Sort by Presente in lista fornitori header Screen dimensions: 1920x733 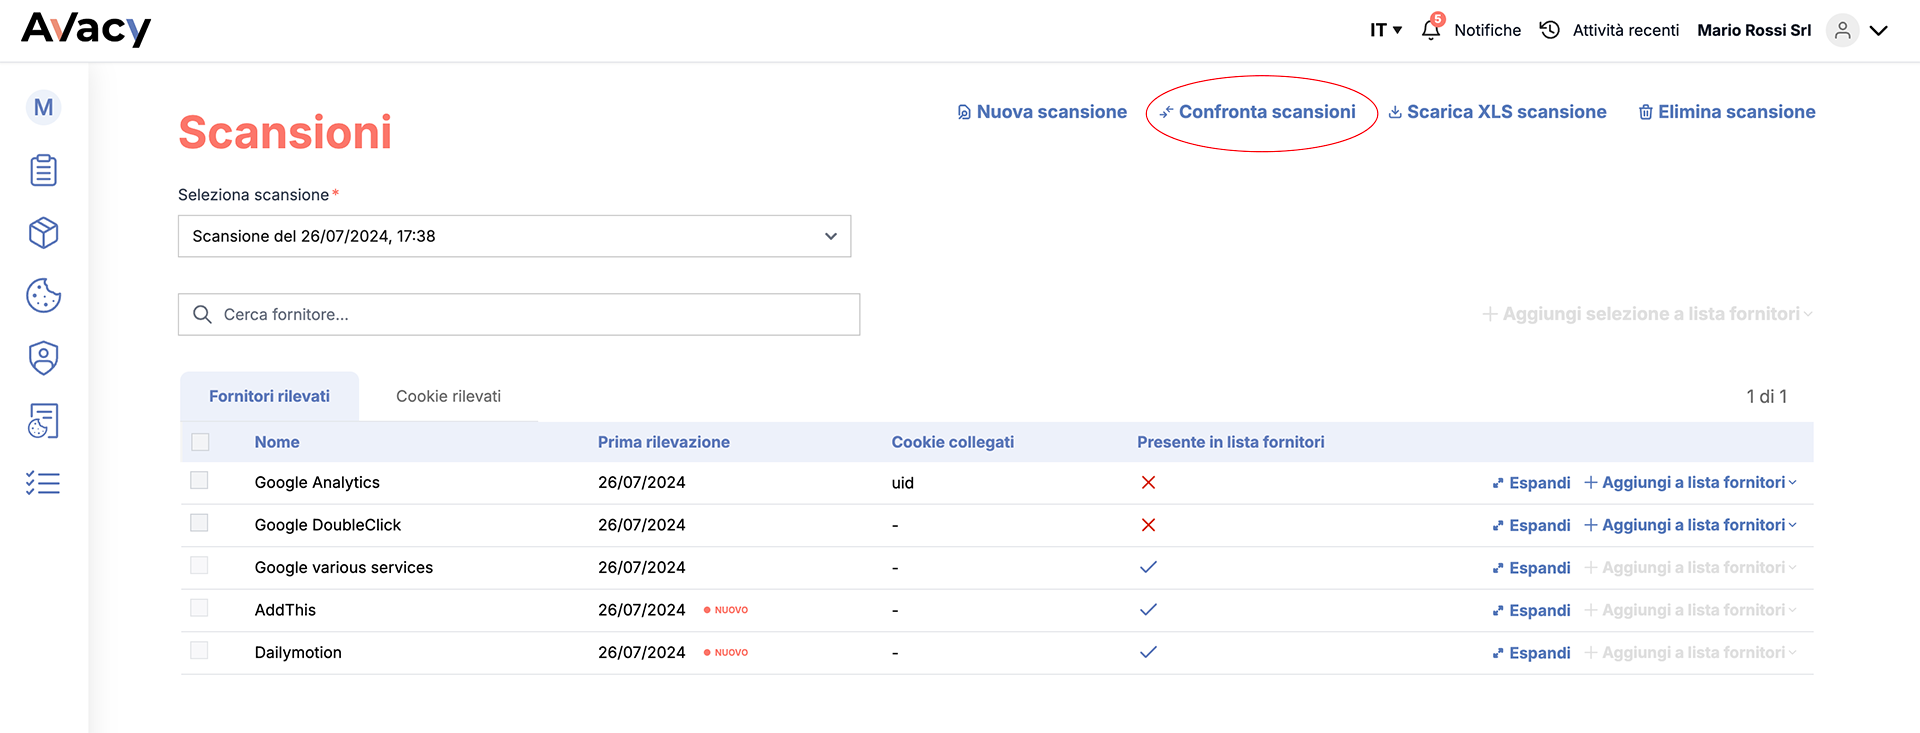[1231, 442]
